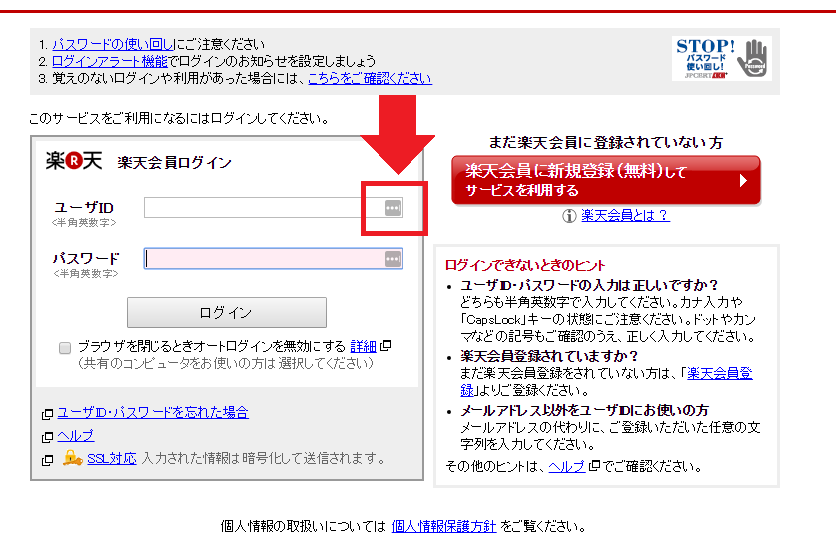Open 楽天会員登録 link in hints panel
This screenshot has height=537, width=836.
(720, 373)
